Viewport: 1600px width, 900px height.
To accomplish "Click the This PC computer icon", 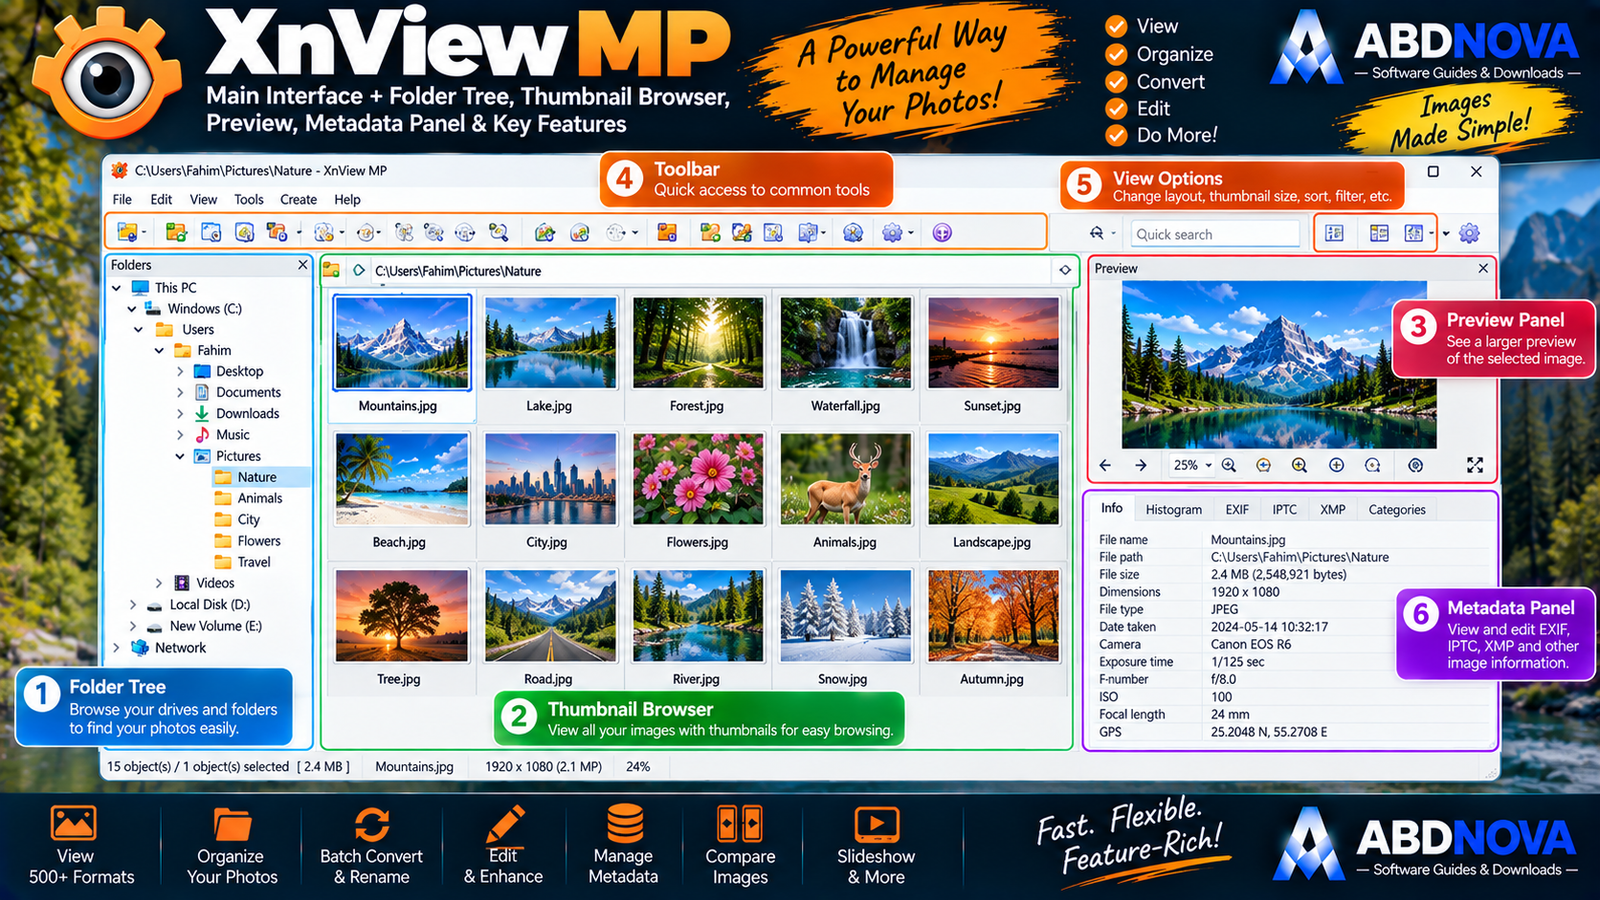I will point(140,288).
